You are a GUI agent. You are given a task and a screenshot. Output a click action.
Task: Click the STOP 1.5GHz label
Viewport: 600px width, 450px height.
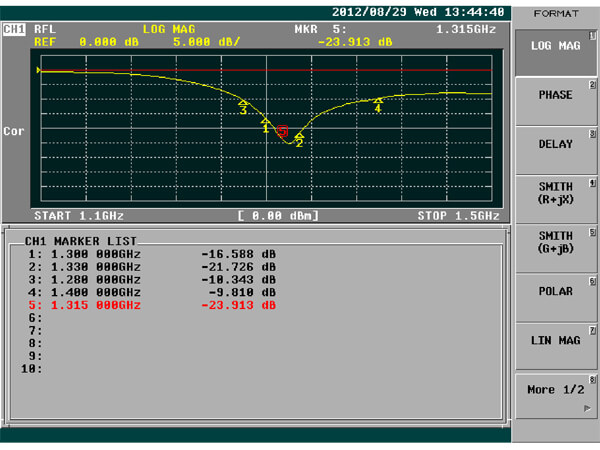pyautogui.click(x=458, y=216)
